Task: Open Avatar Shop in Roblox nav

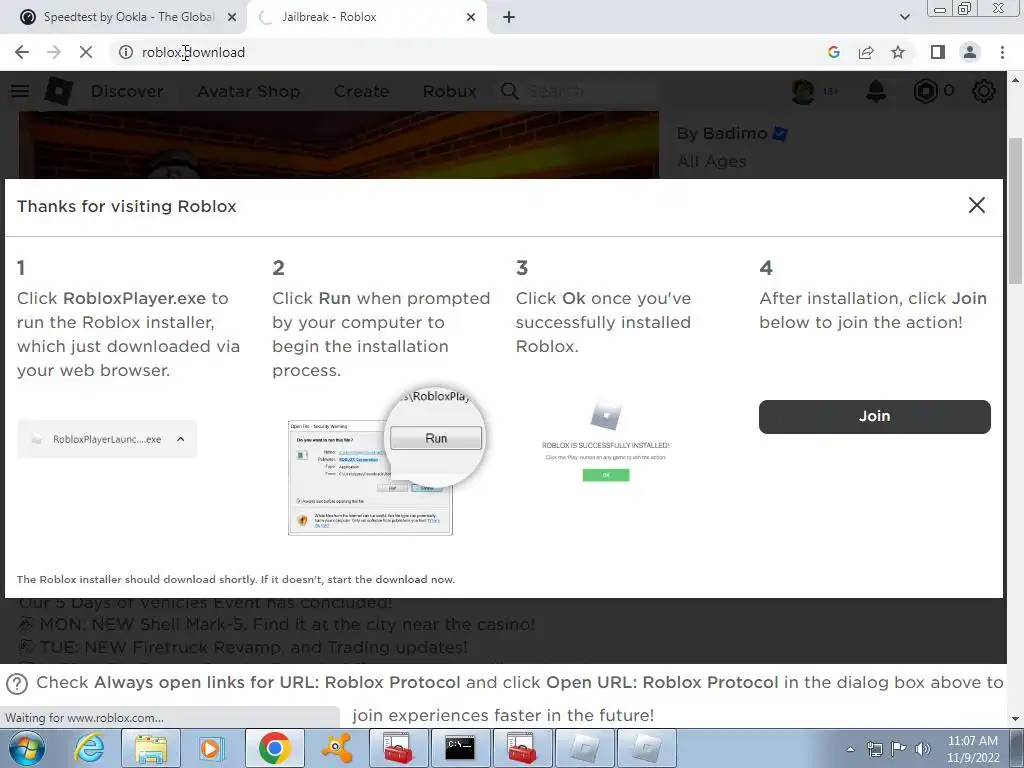Action: tap(248, 91)
